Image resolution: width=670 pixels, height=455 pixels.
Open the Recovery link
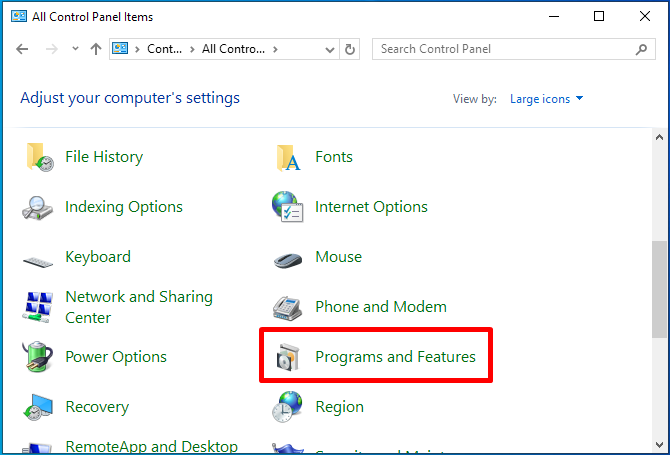(97, 407)
